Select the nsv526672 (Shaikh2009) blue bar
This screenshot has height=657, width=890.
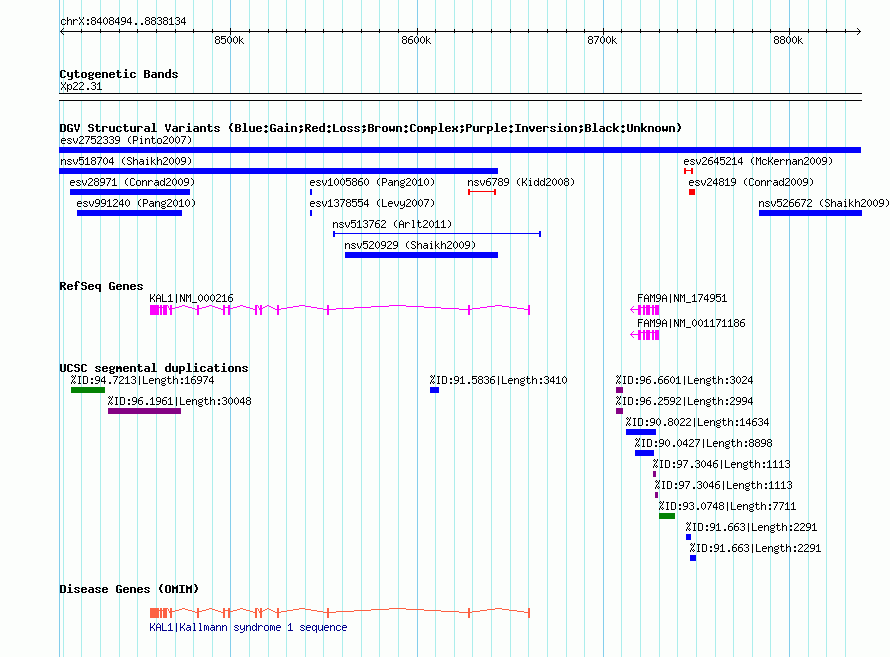[x=810, y=213]
